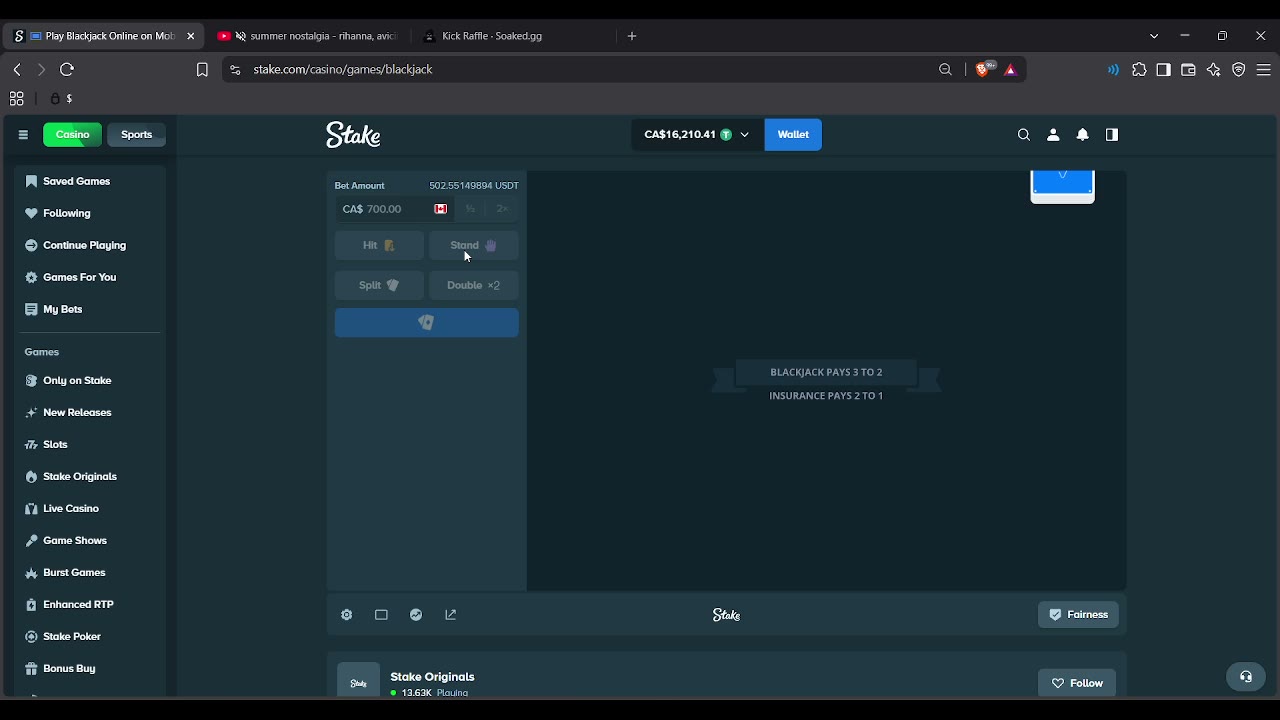Image resolution: width=1280 pixels, height=720 pixels.
Task: Open Brave Rewards triangle icon
Action: pos(1010,69)
